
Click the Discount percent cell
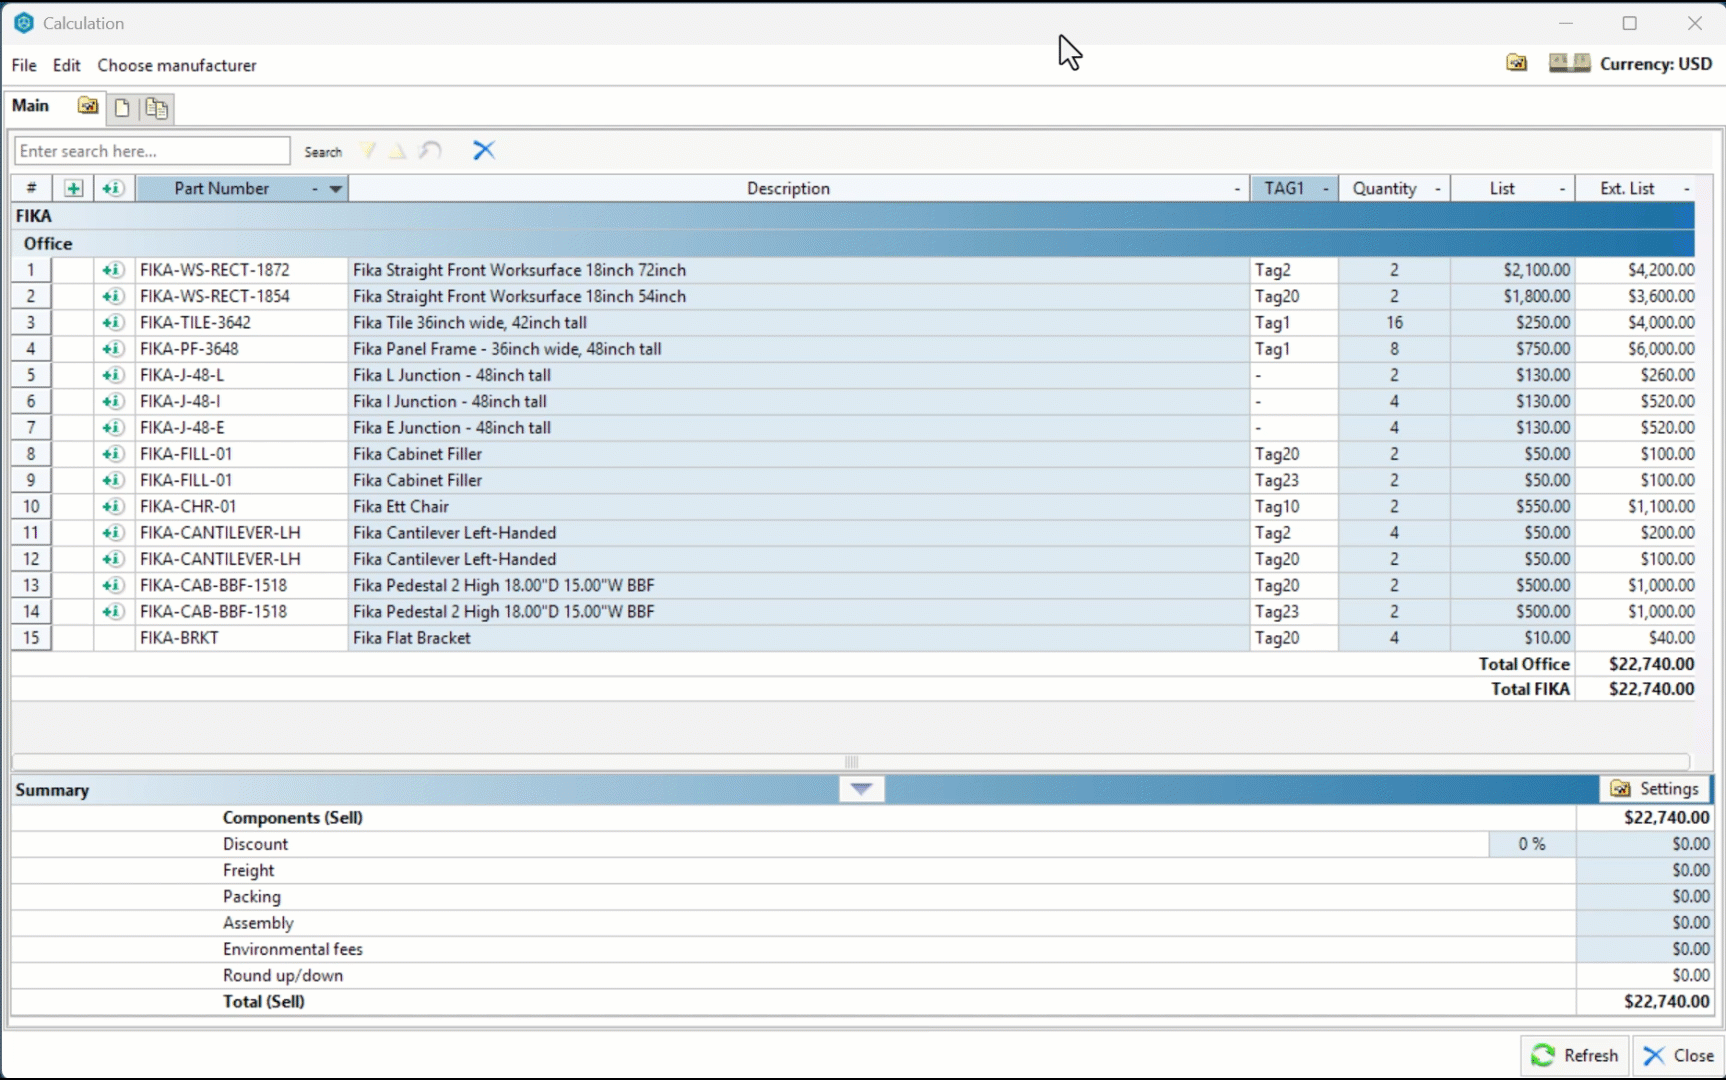[x=1531, y=844]
